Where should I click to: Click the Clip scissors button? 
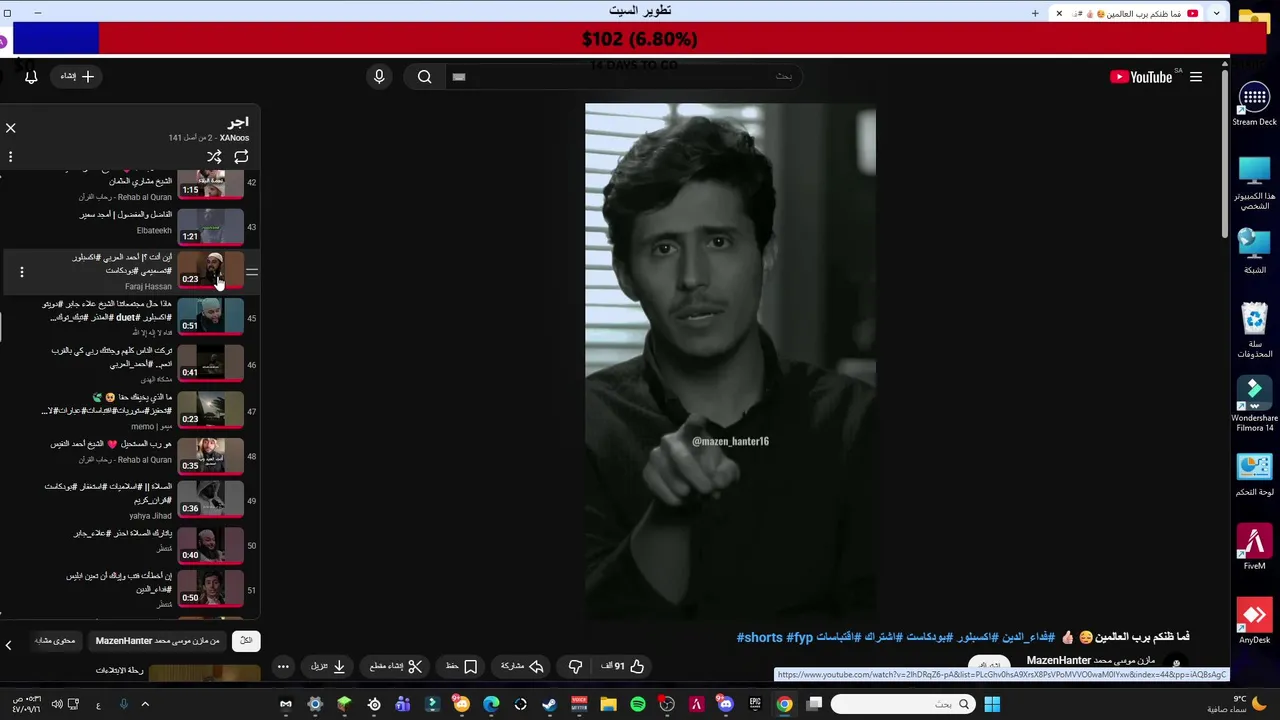[396, 666]
